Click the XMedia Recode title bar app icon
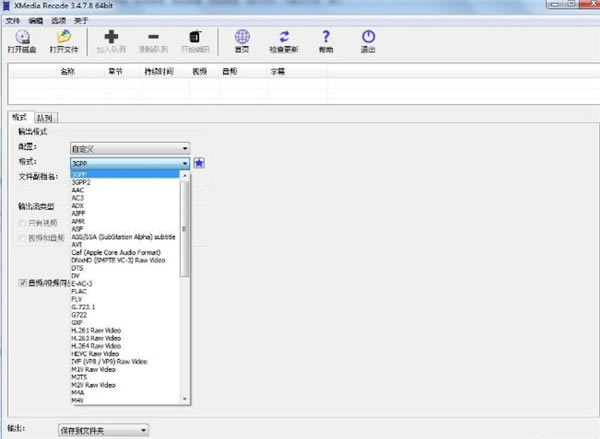 point(6,5)
